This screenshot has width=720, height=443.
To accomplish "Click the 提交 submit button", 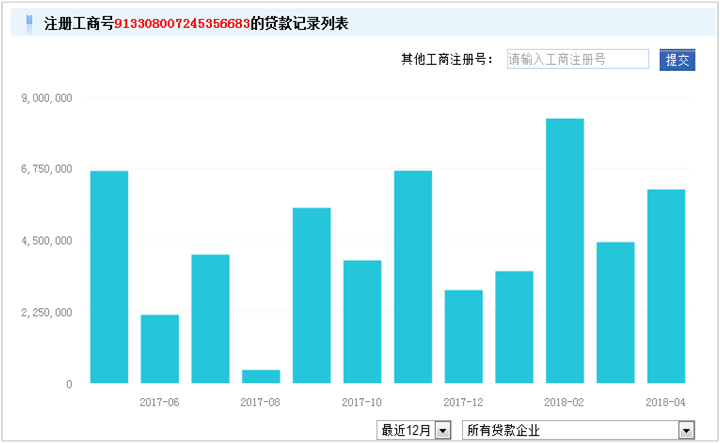I will pyautogui.click(x=677, y=60).
